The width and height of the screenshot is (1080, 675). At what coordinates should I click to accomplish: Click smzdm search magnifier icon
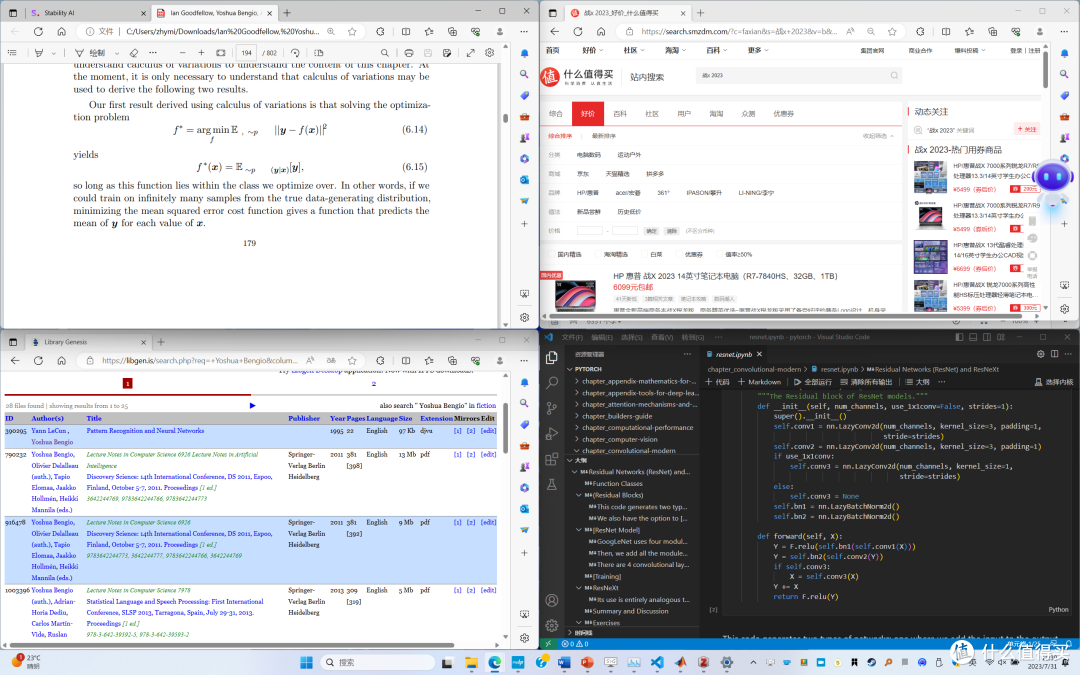(894, 76)
